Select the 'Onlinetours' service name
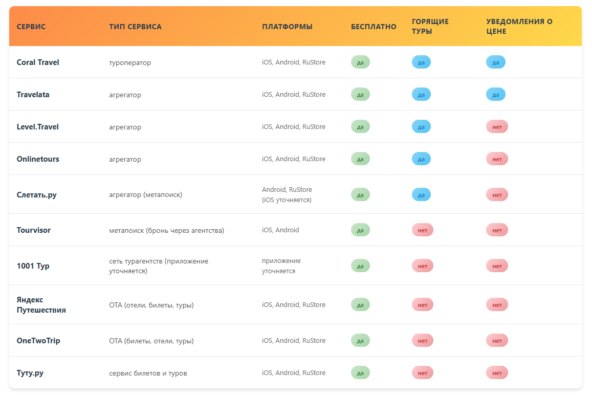Screen dimensions: 592x396 pyautogui.click(x=38, y=159)
